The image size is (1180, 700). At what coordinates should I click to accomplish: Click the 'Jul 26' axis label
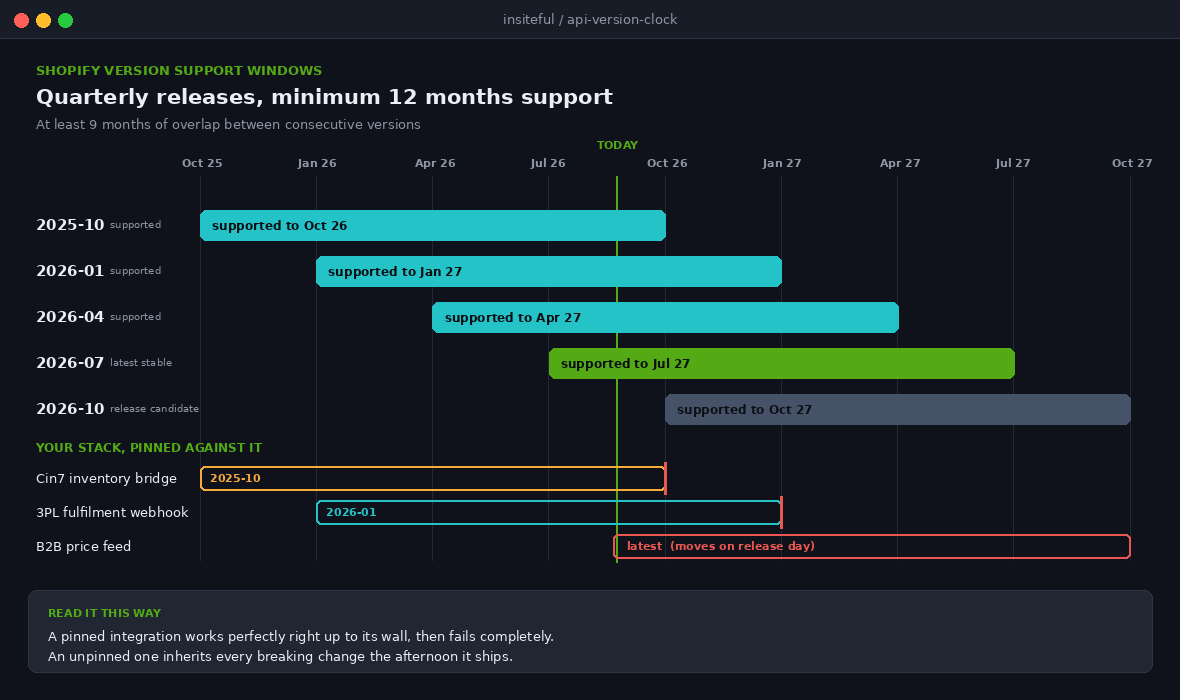point(548,163)
